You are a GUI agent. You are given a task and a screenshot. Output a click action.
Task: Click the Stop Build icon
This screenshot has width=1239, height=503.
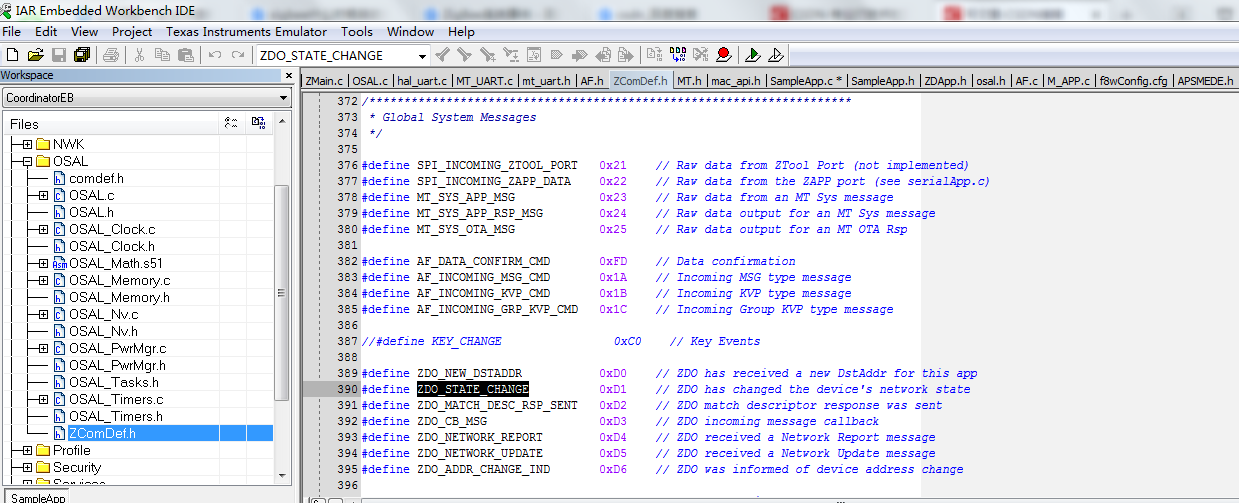(701, 55)
